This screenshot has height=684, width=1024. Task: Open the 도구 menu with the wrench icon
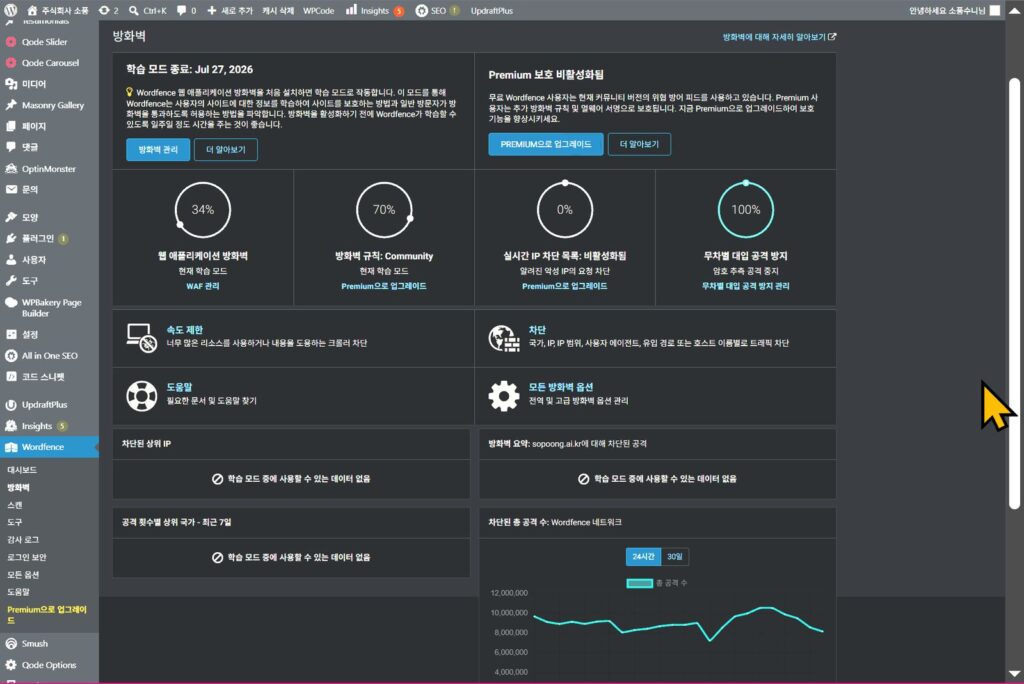coord(30,281)
